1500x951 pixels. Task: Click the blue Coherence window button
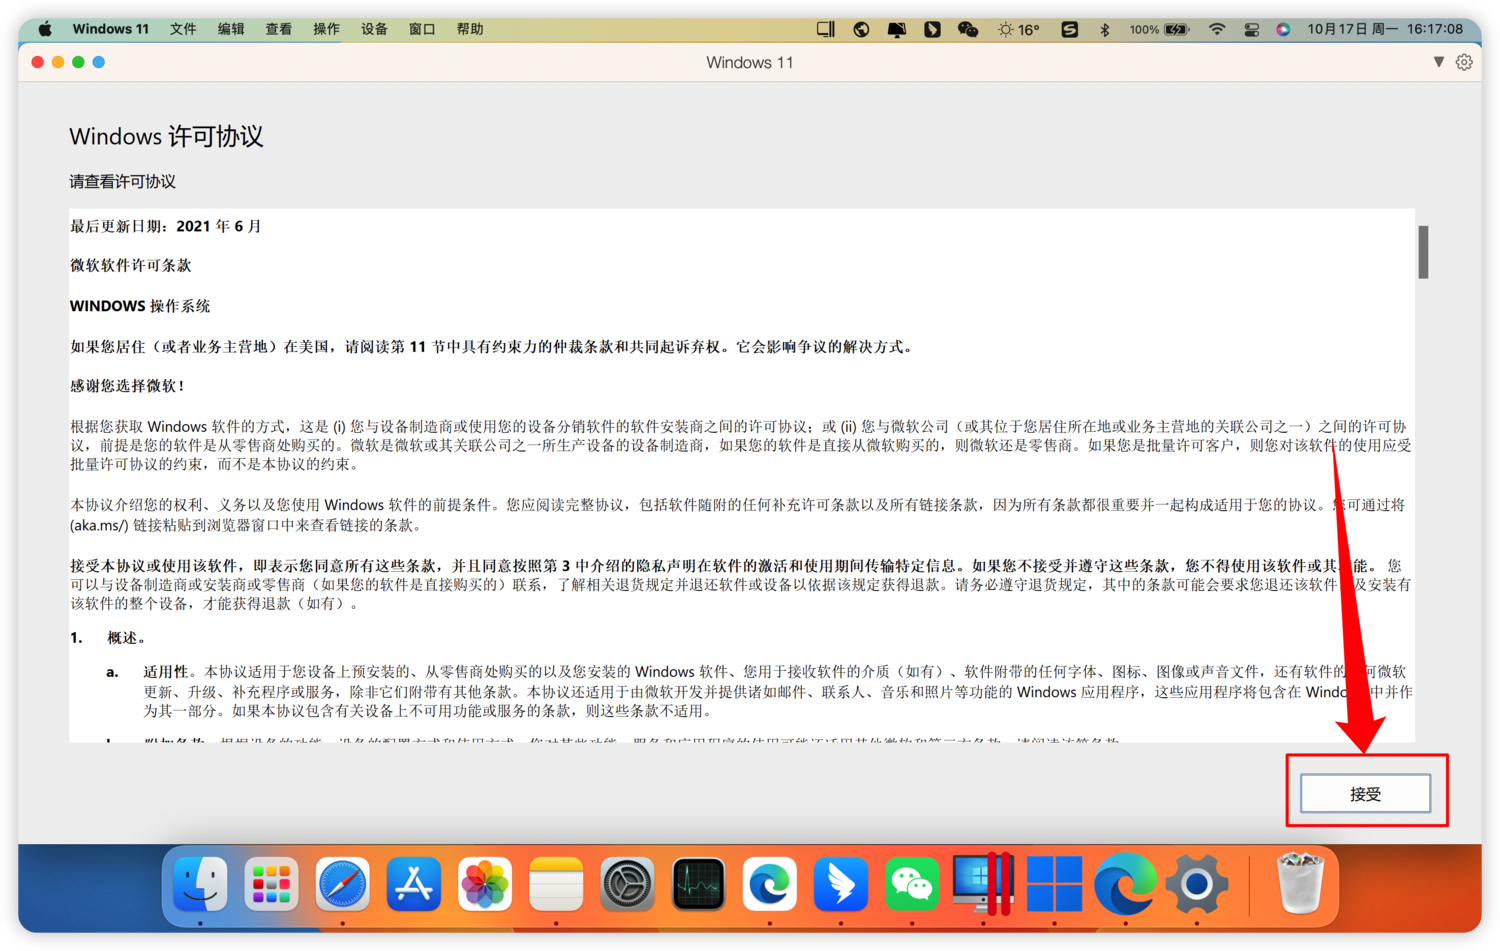pos(99,62)
